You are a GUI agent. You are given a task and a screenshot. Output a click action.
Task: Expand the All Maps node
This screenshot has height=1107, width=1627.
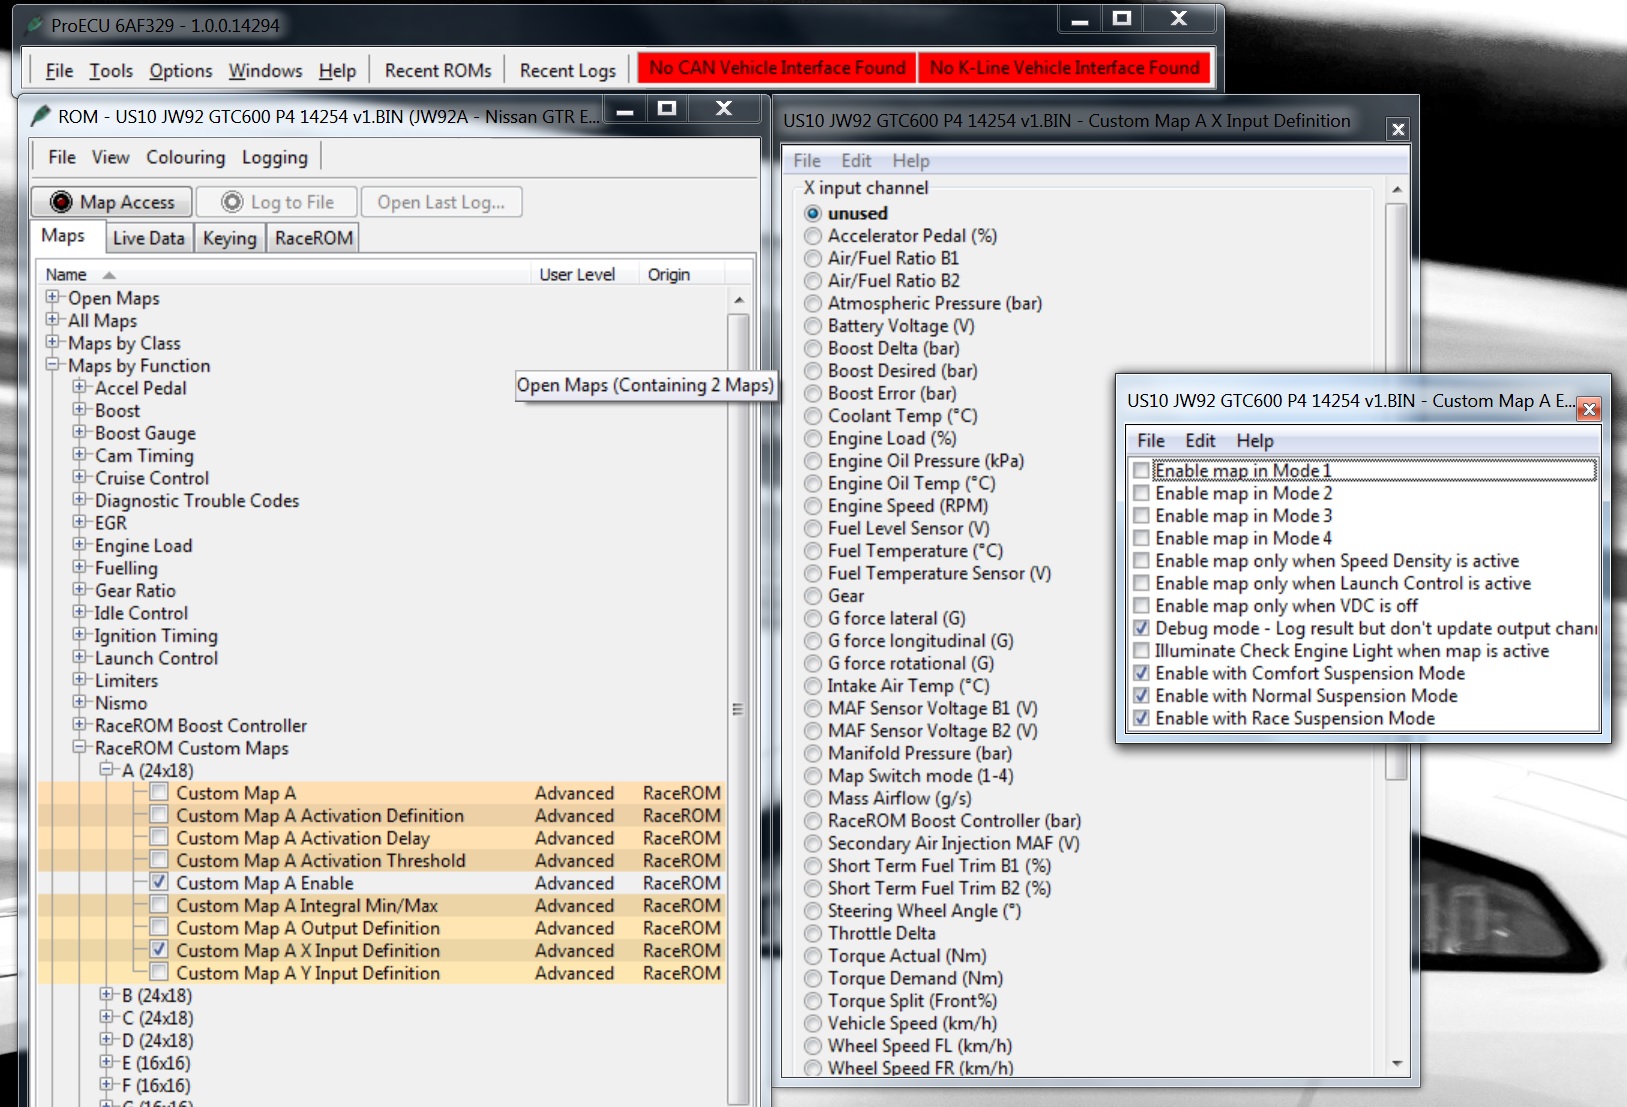point(52,320)
